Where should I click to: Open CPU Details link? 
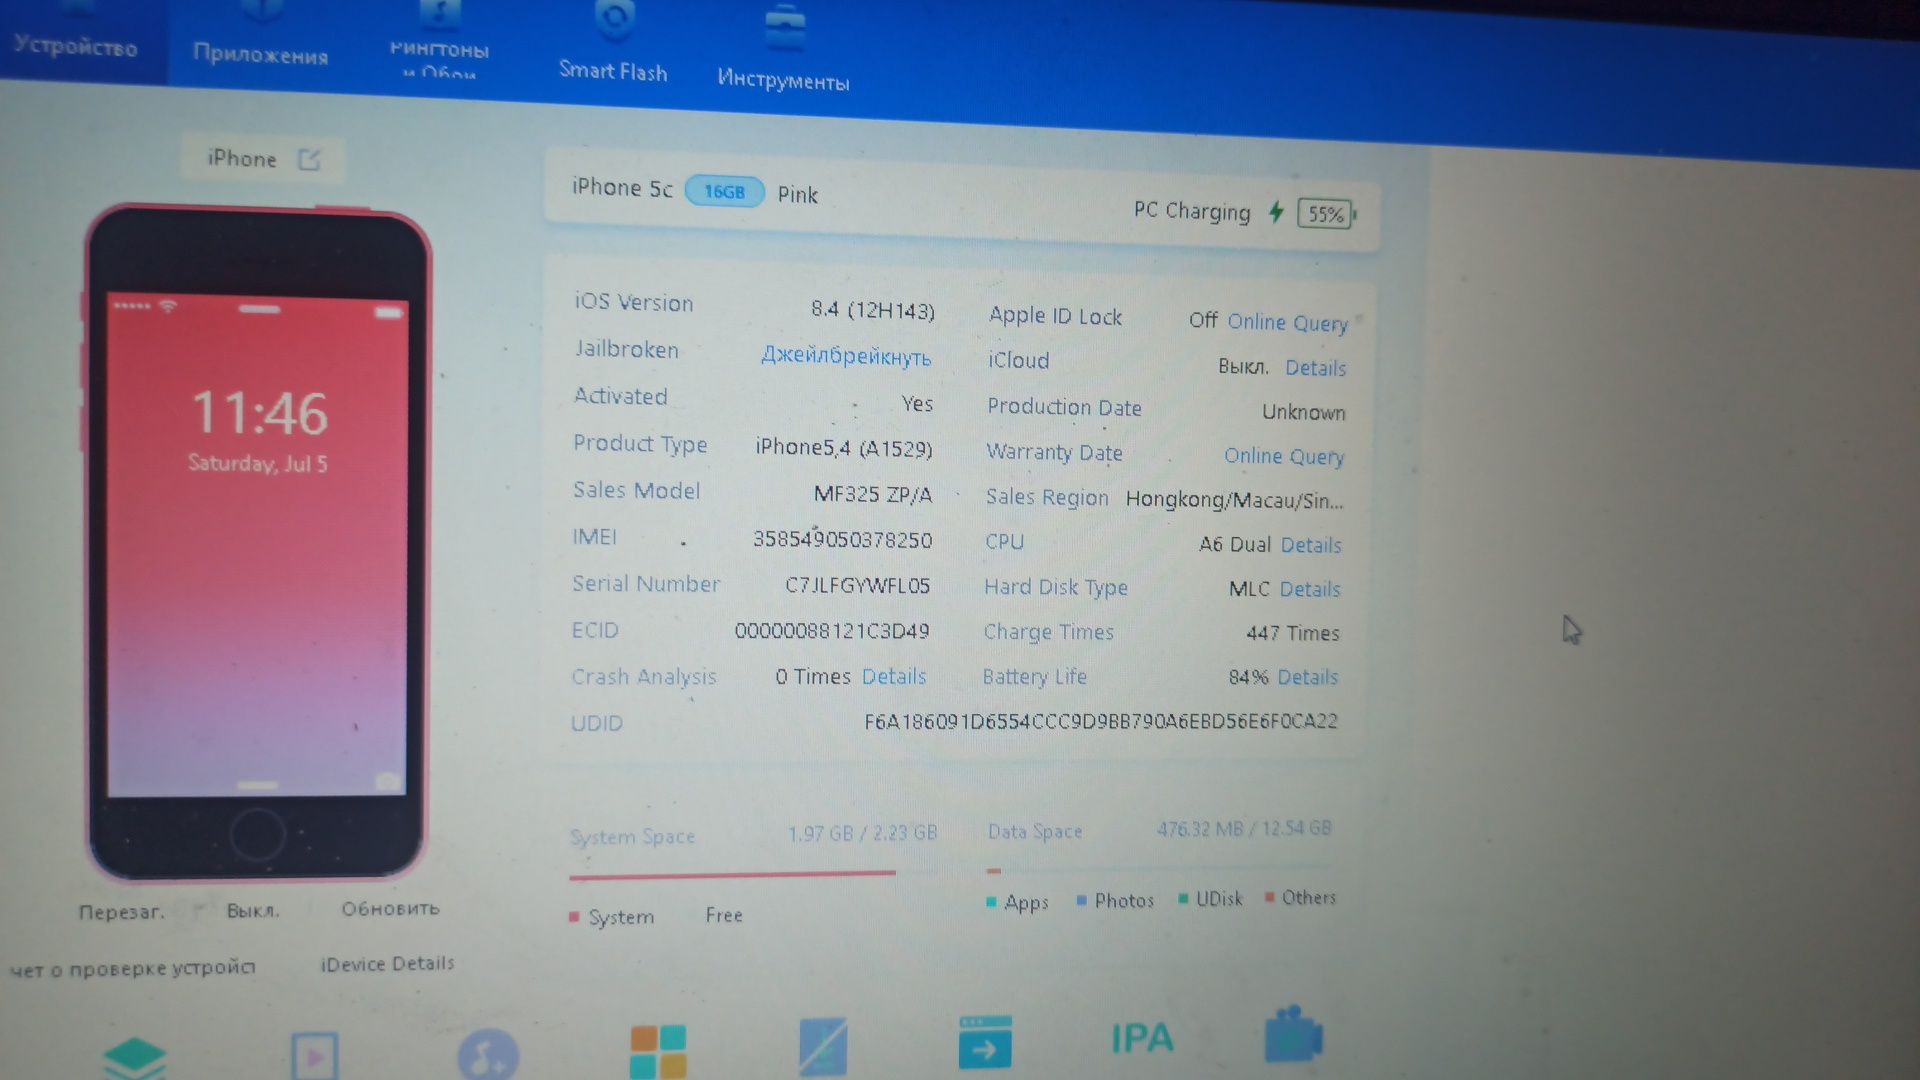(x=1311, y=545)
